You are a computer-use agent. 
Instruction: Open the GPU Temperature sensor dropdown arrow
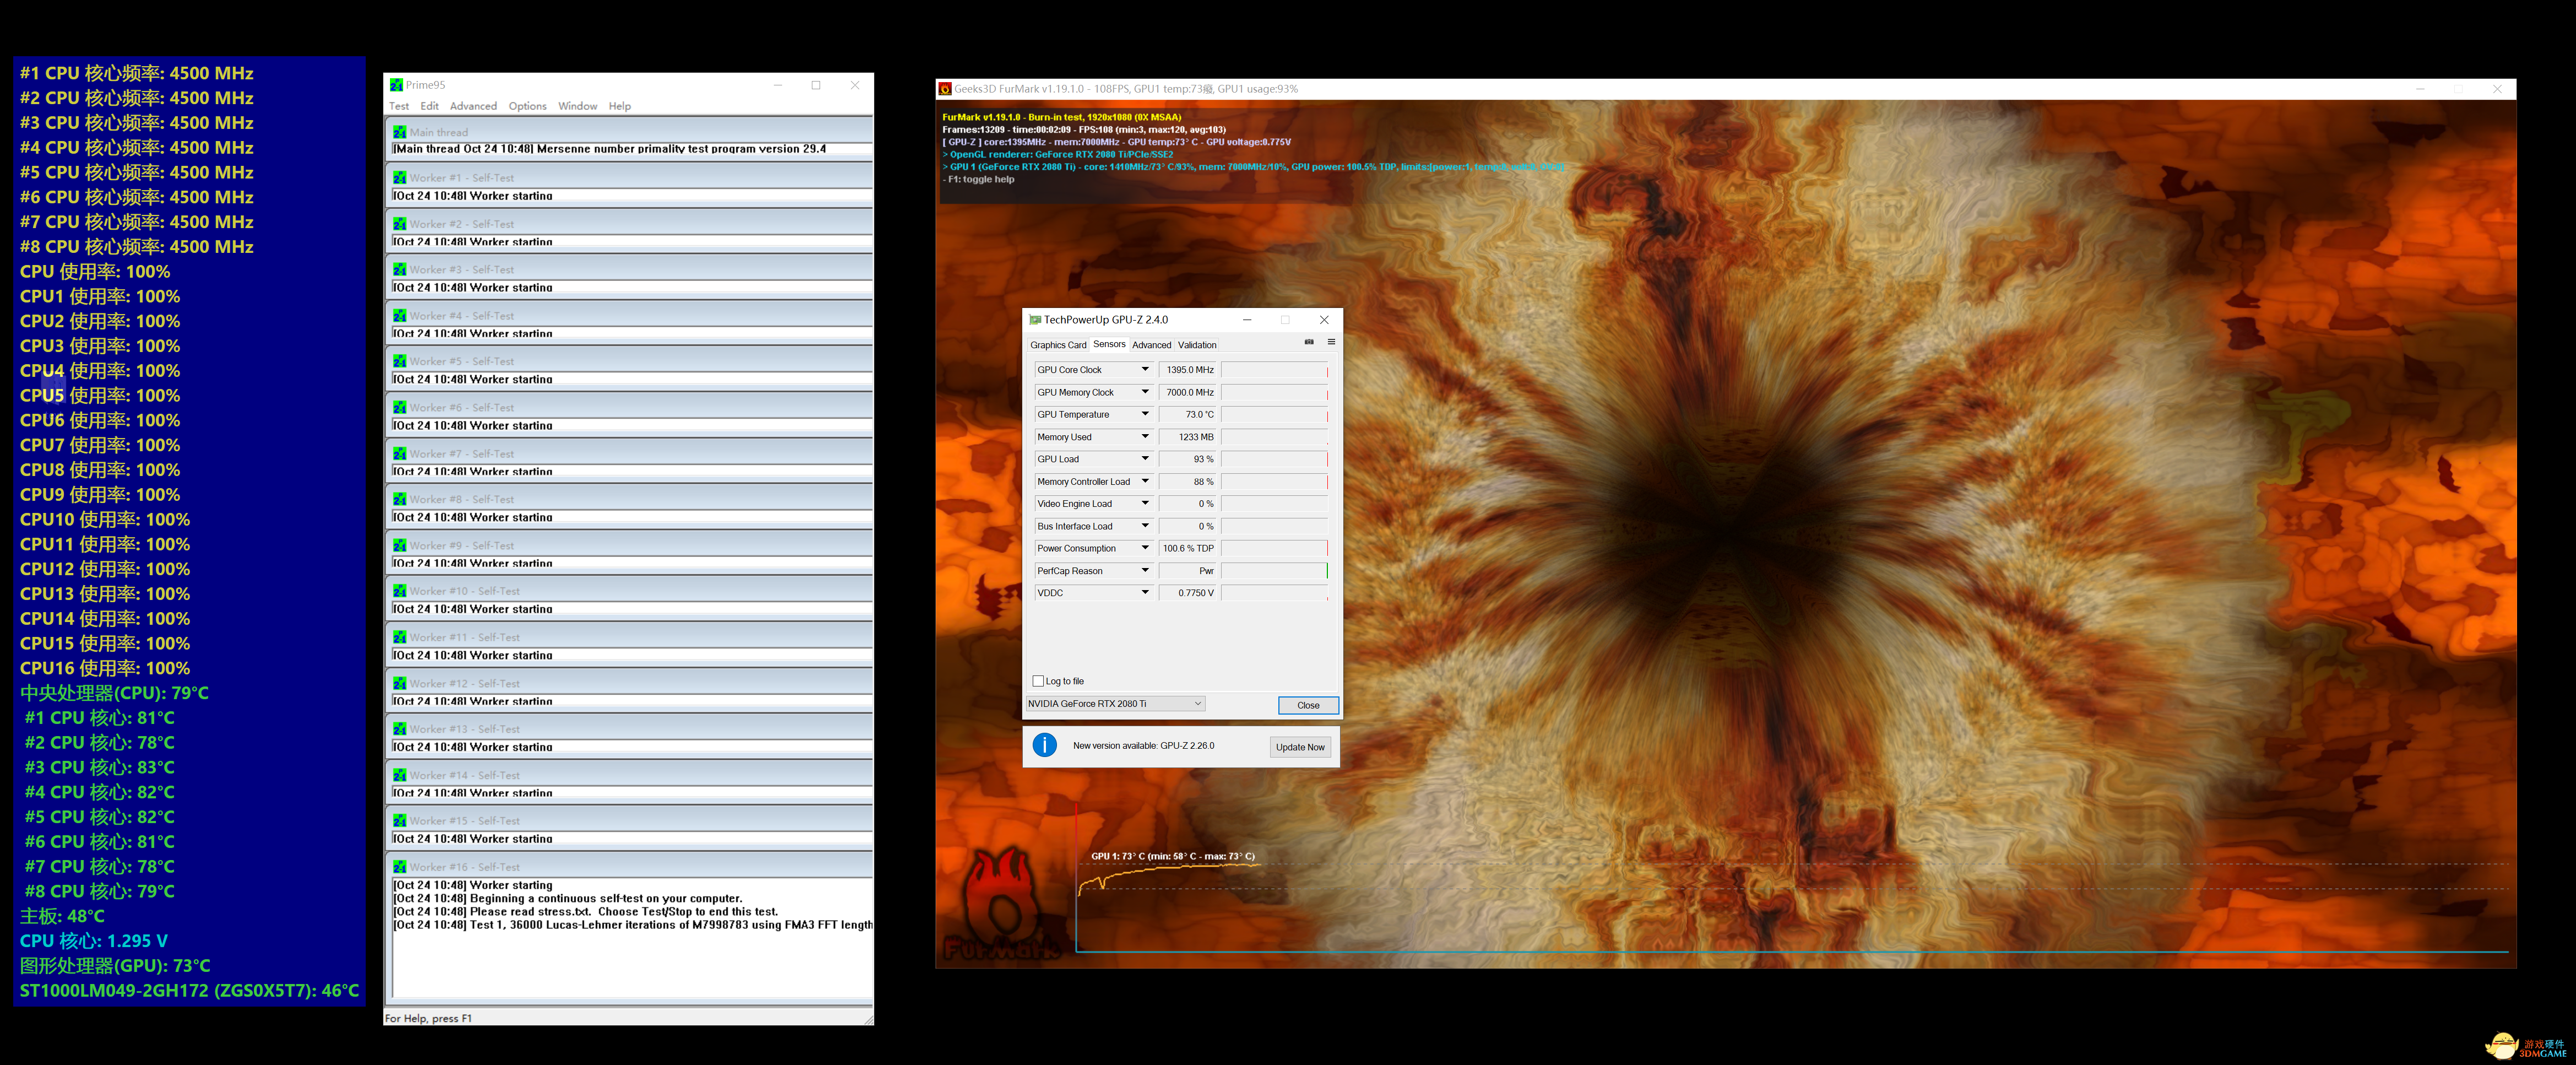point(1145,414)
